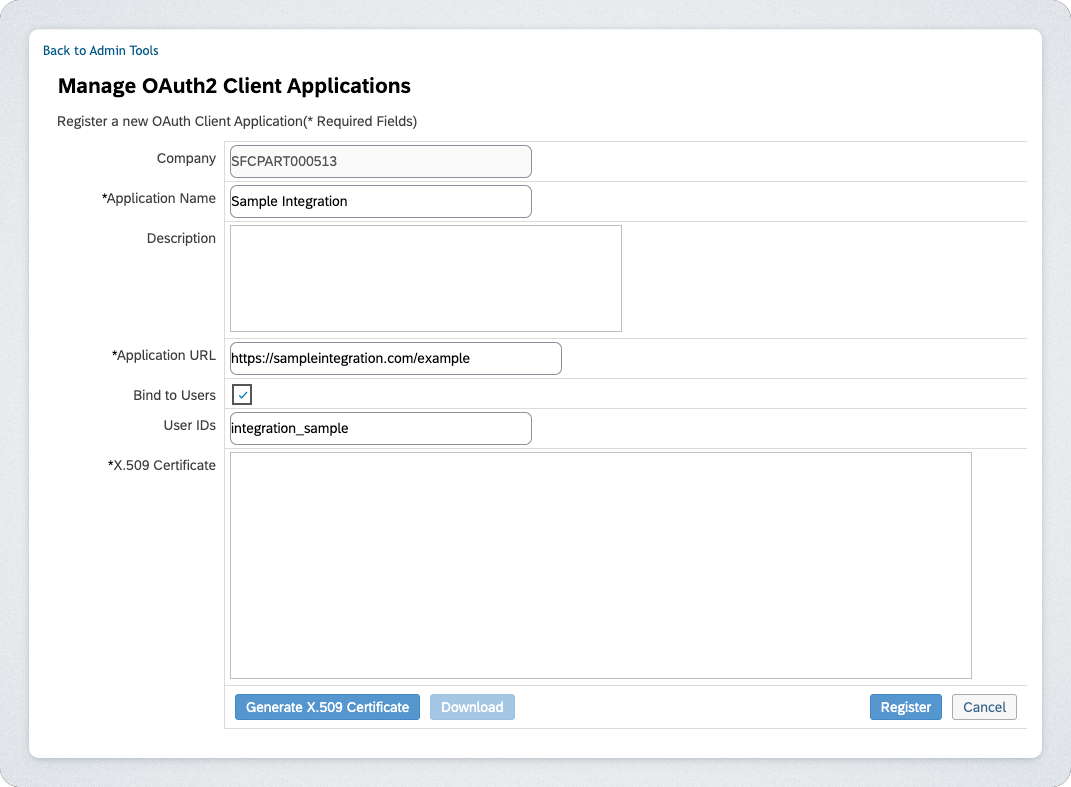Viewport: 1071px width, 787px height.
Task: Click inside the large X.509 Certificate text area
Action: (x=600, y=565)
